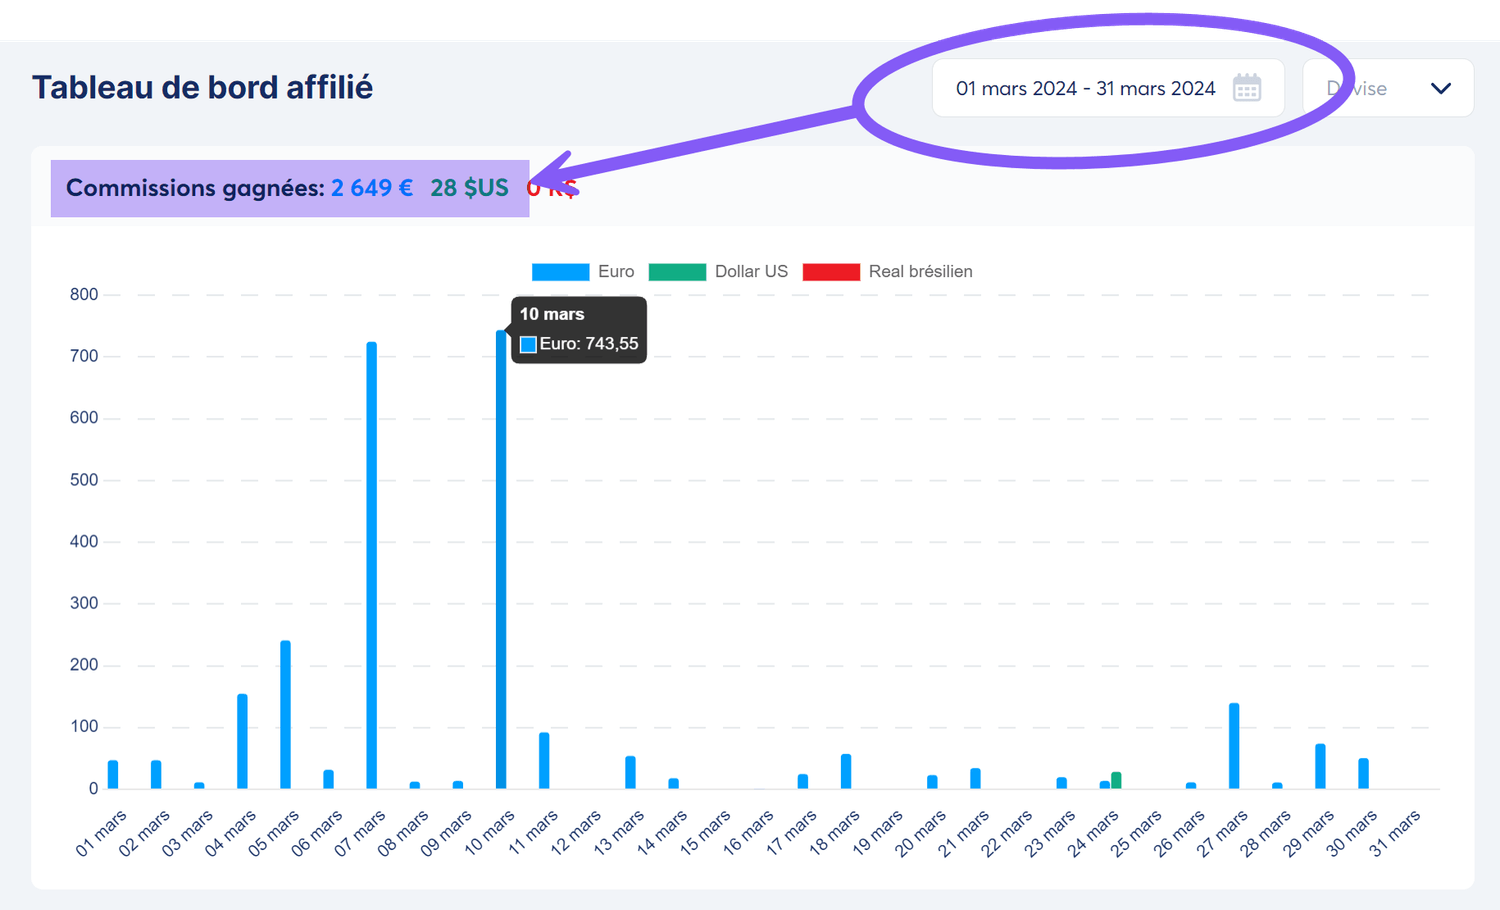Click the 15 mars x-axis label
The image size is (1500, 910).
point(705,833)
